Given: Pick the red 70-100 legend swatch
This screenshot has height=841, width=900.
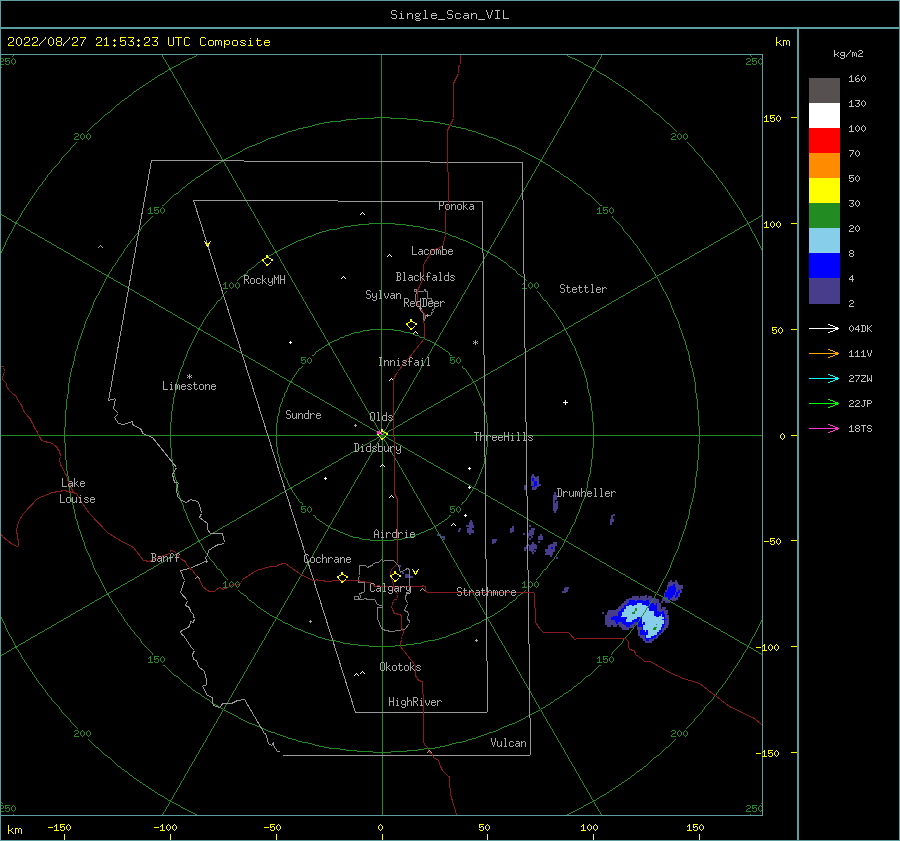Looking at the screenshot, I should [x=824, y=141].
